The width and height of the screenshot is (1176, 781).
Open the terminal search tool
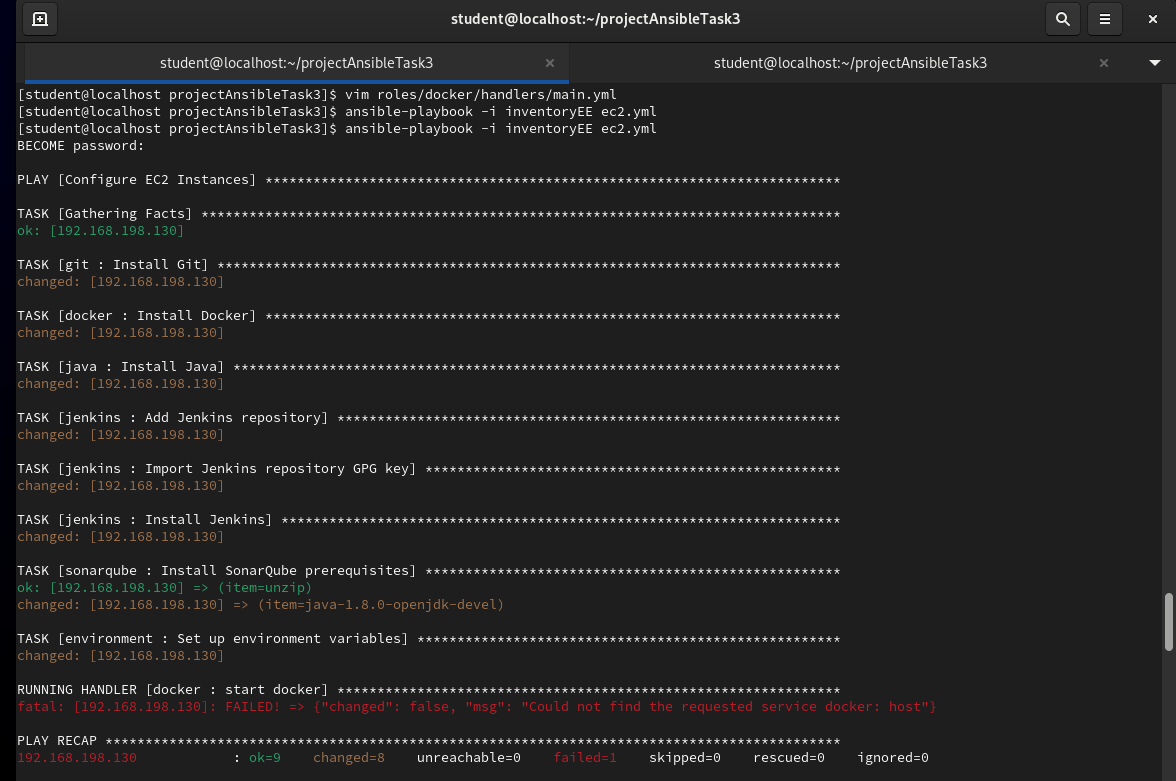coord(1063,19)
